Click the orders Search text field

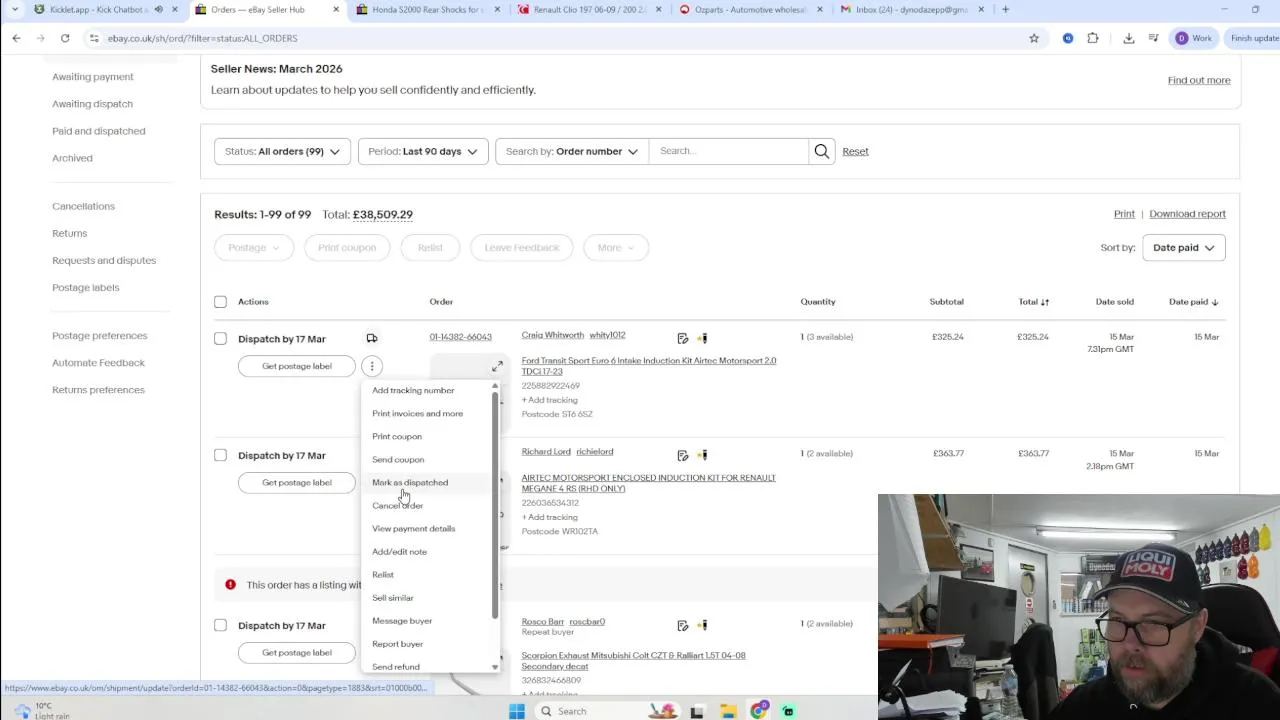729,151
